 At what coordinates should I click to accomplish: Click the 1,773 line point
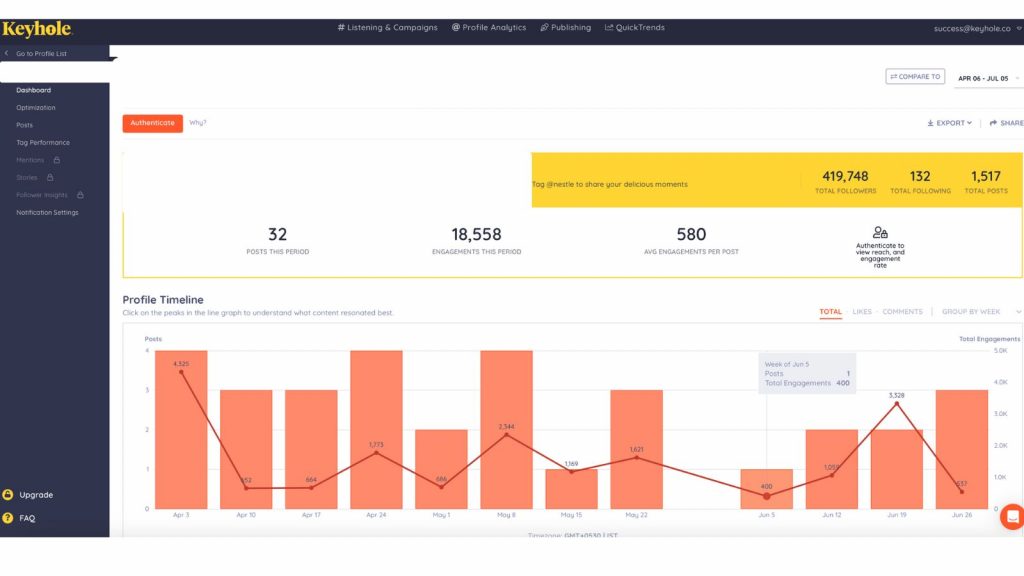[376, 453]
